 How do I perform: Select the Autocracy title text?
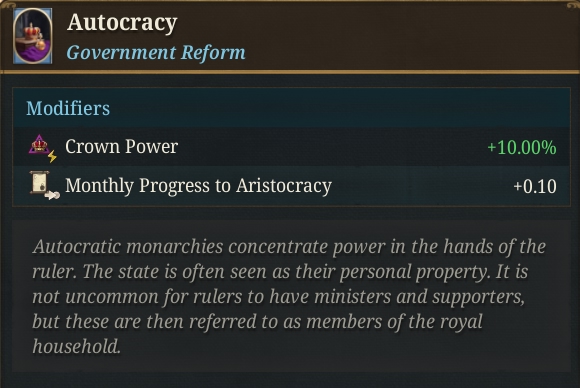(x=122, y=23)
